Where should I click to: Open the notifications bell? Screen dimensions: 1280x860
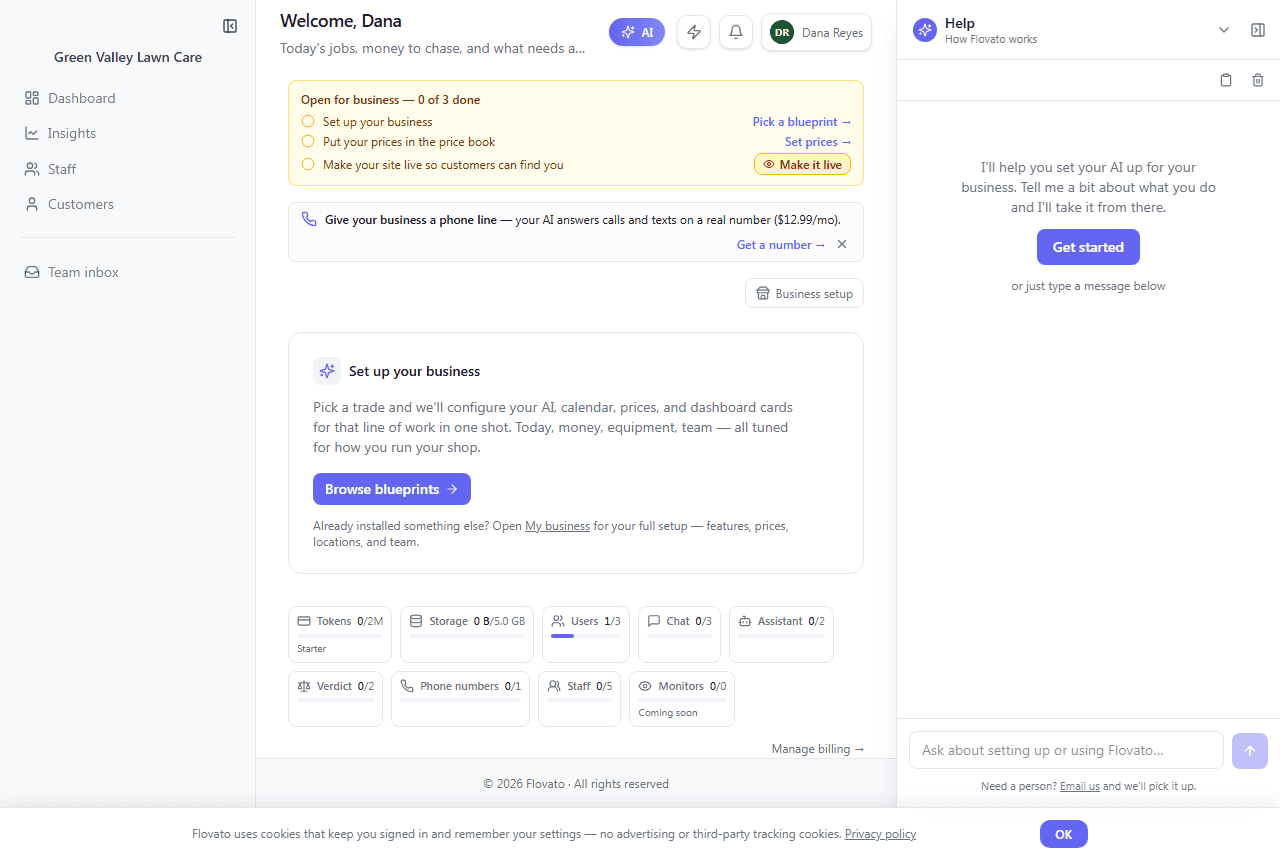tap(736, 32)
